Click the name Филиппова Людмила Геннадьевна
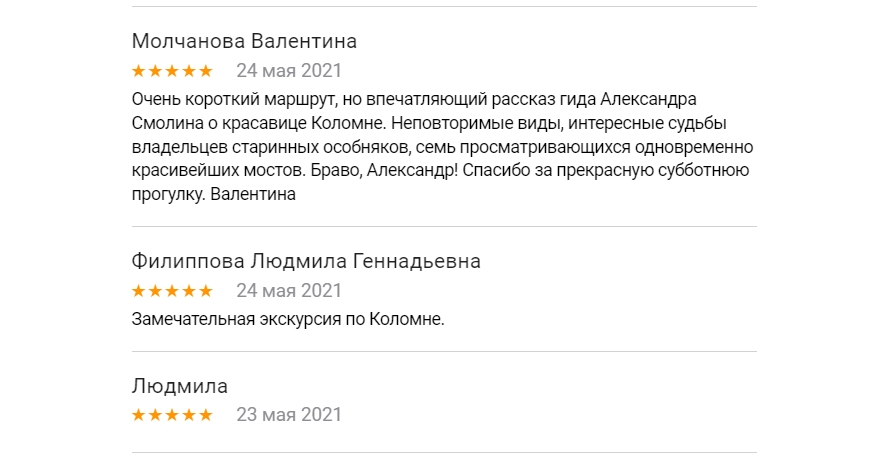The image size is (895, 473). (x=306, y=262)
